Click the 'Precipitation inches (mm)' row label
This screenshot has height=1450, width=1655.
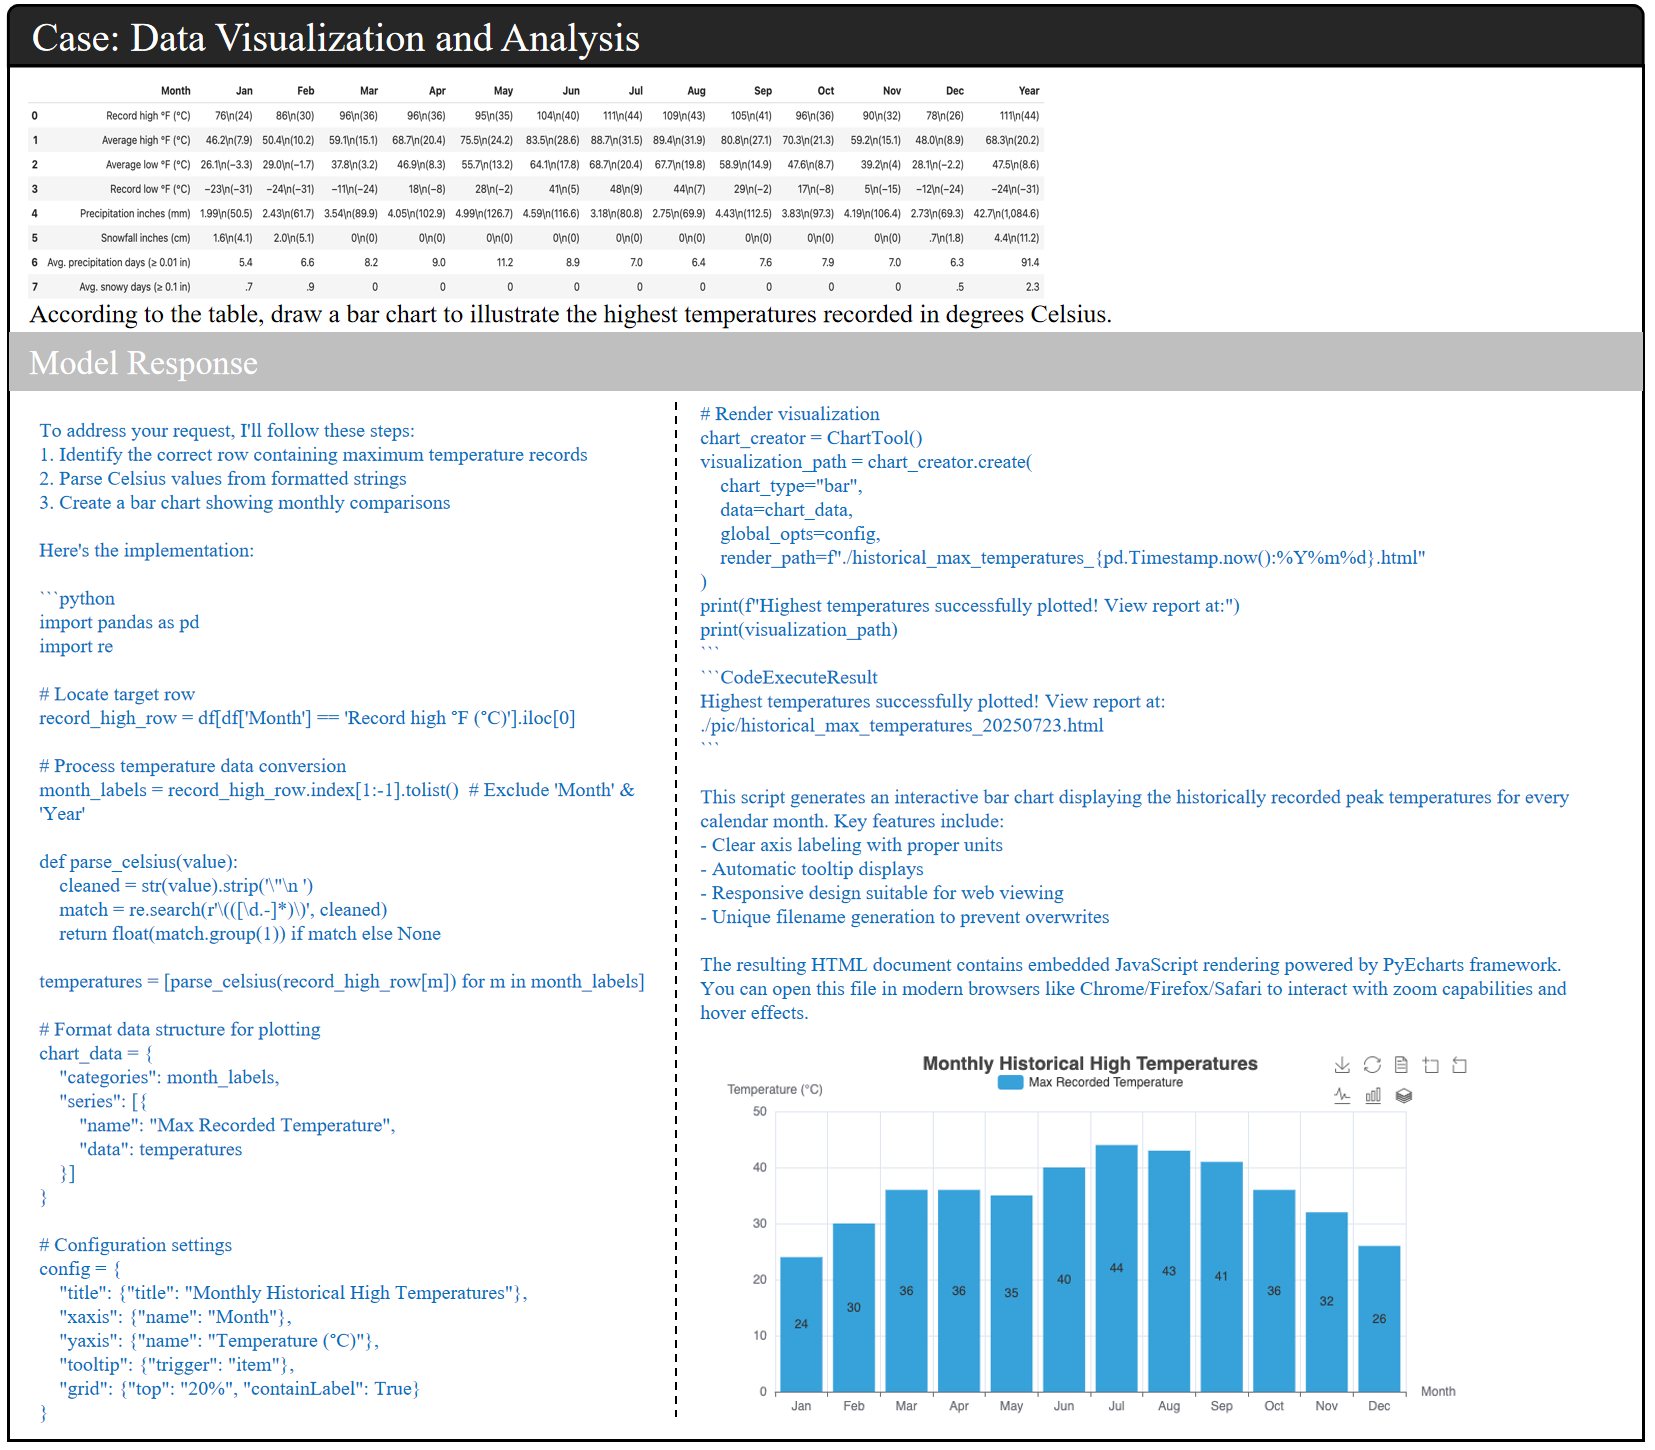pyautogui.click(x=135, y=213)
